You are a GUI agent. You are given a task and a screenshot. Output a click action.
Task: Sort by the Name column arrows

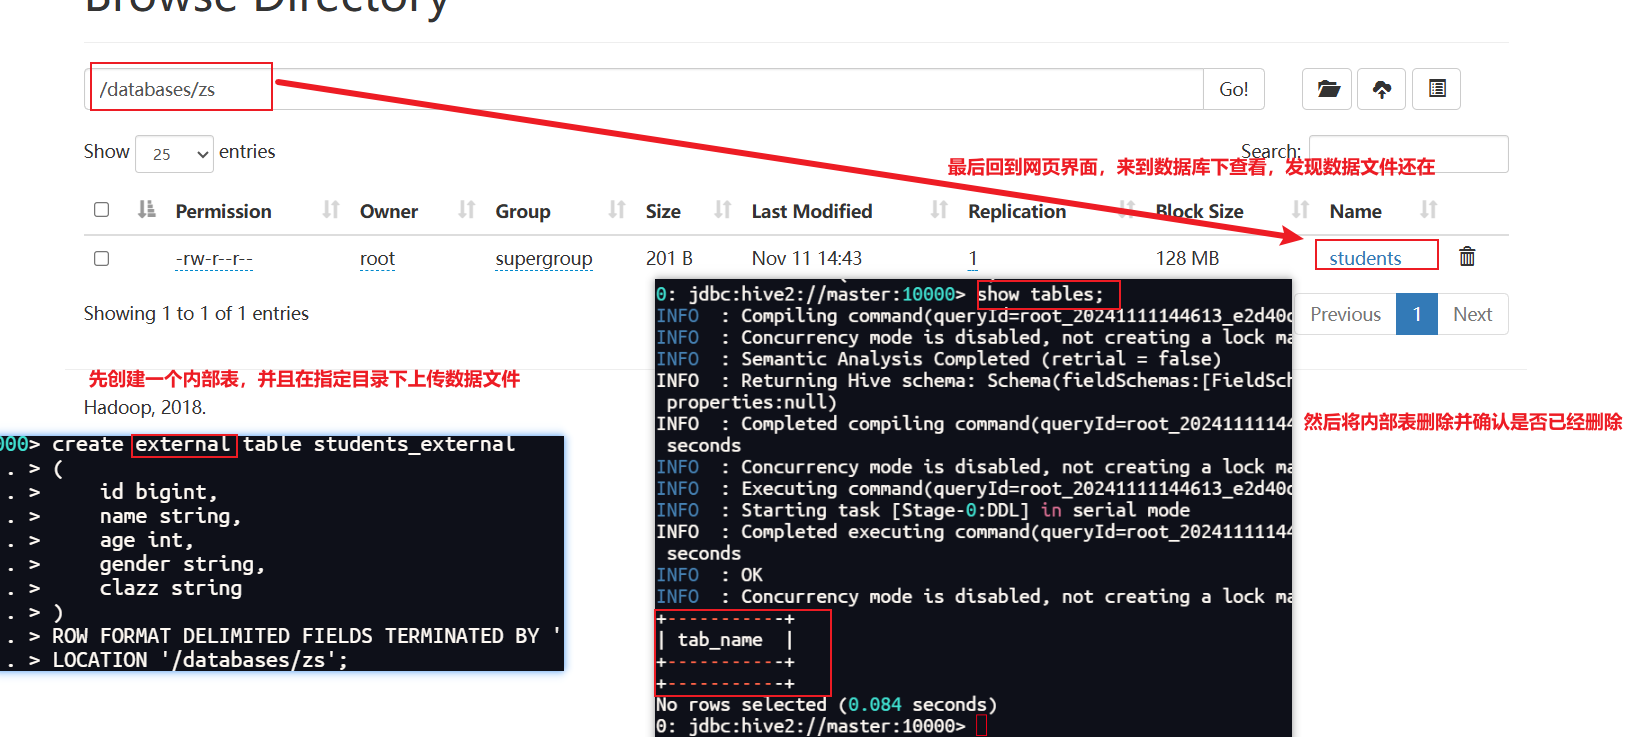(1429, 210)
